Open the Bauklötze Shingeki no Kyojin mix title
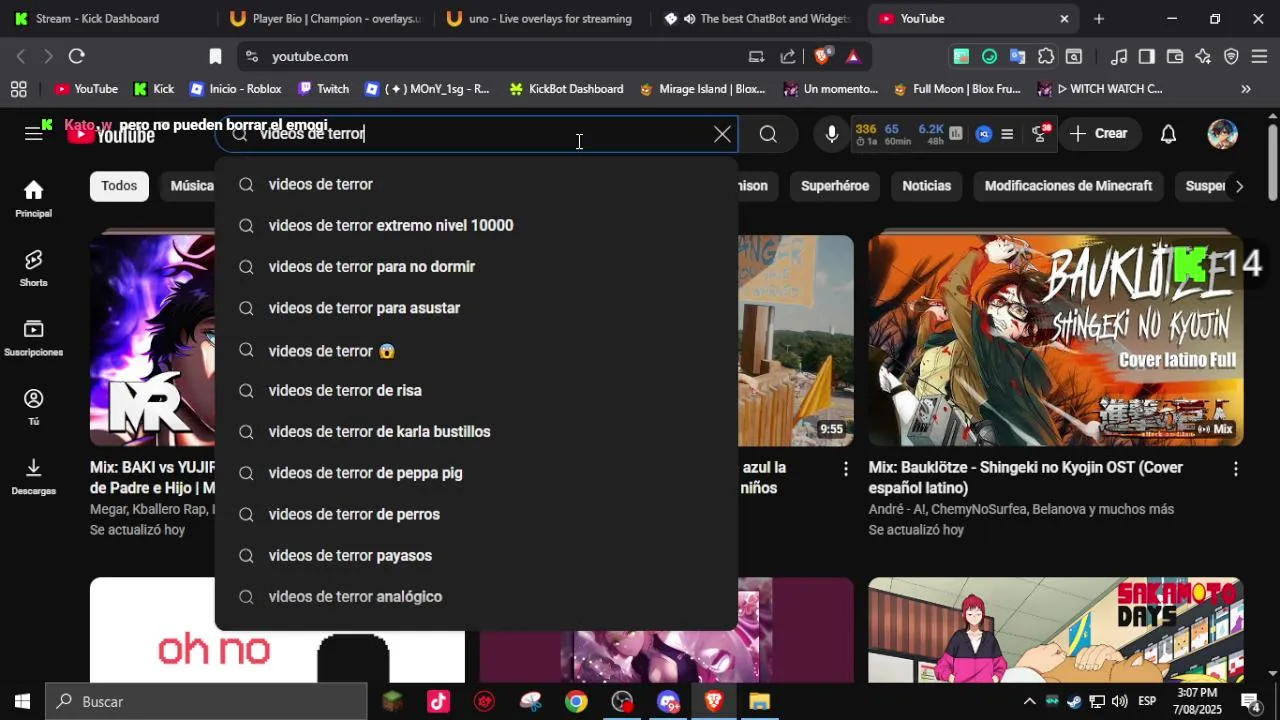1280x720 pixels. (1025, 478)
